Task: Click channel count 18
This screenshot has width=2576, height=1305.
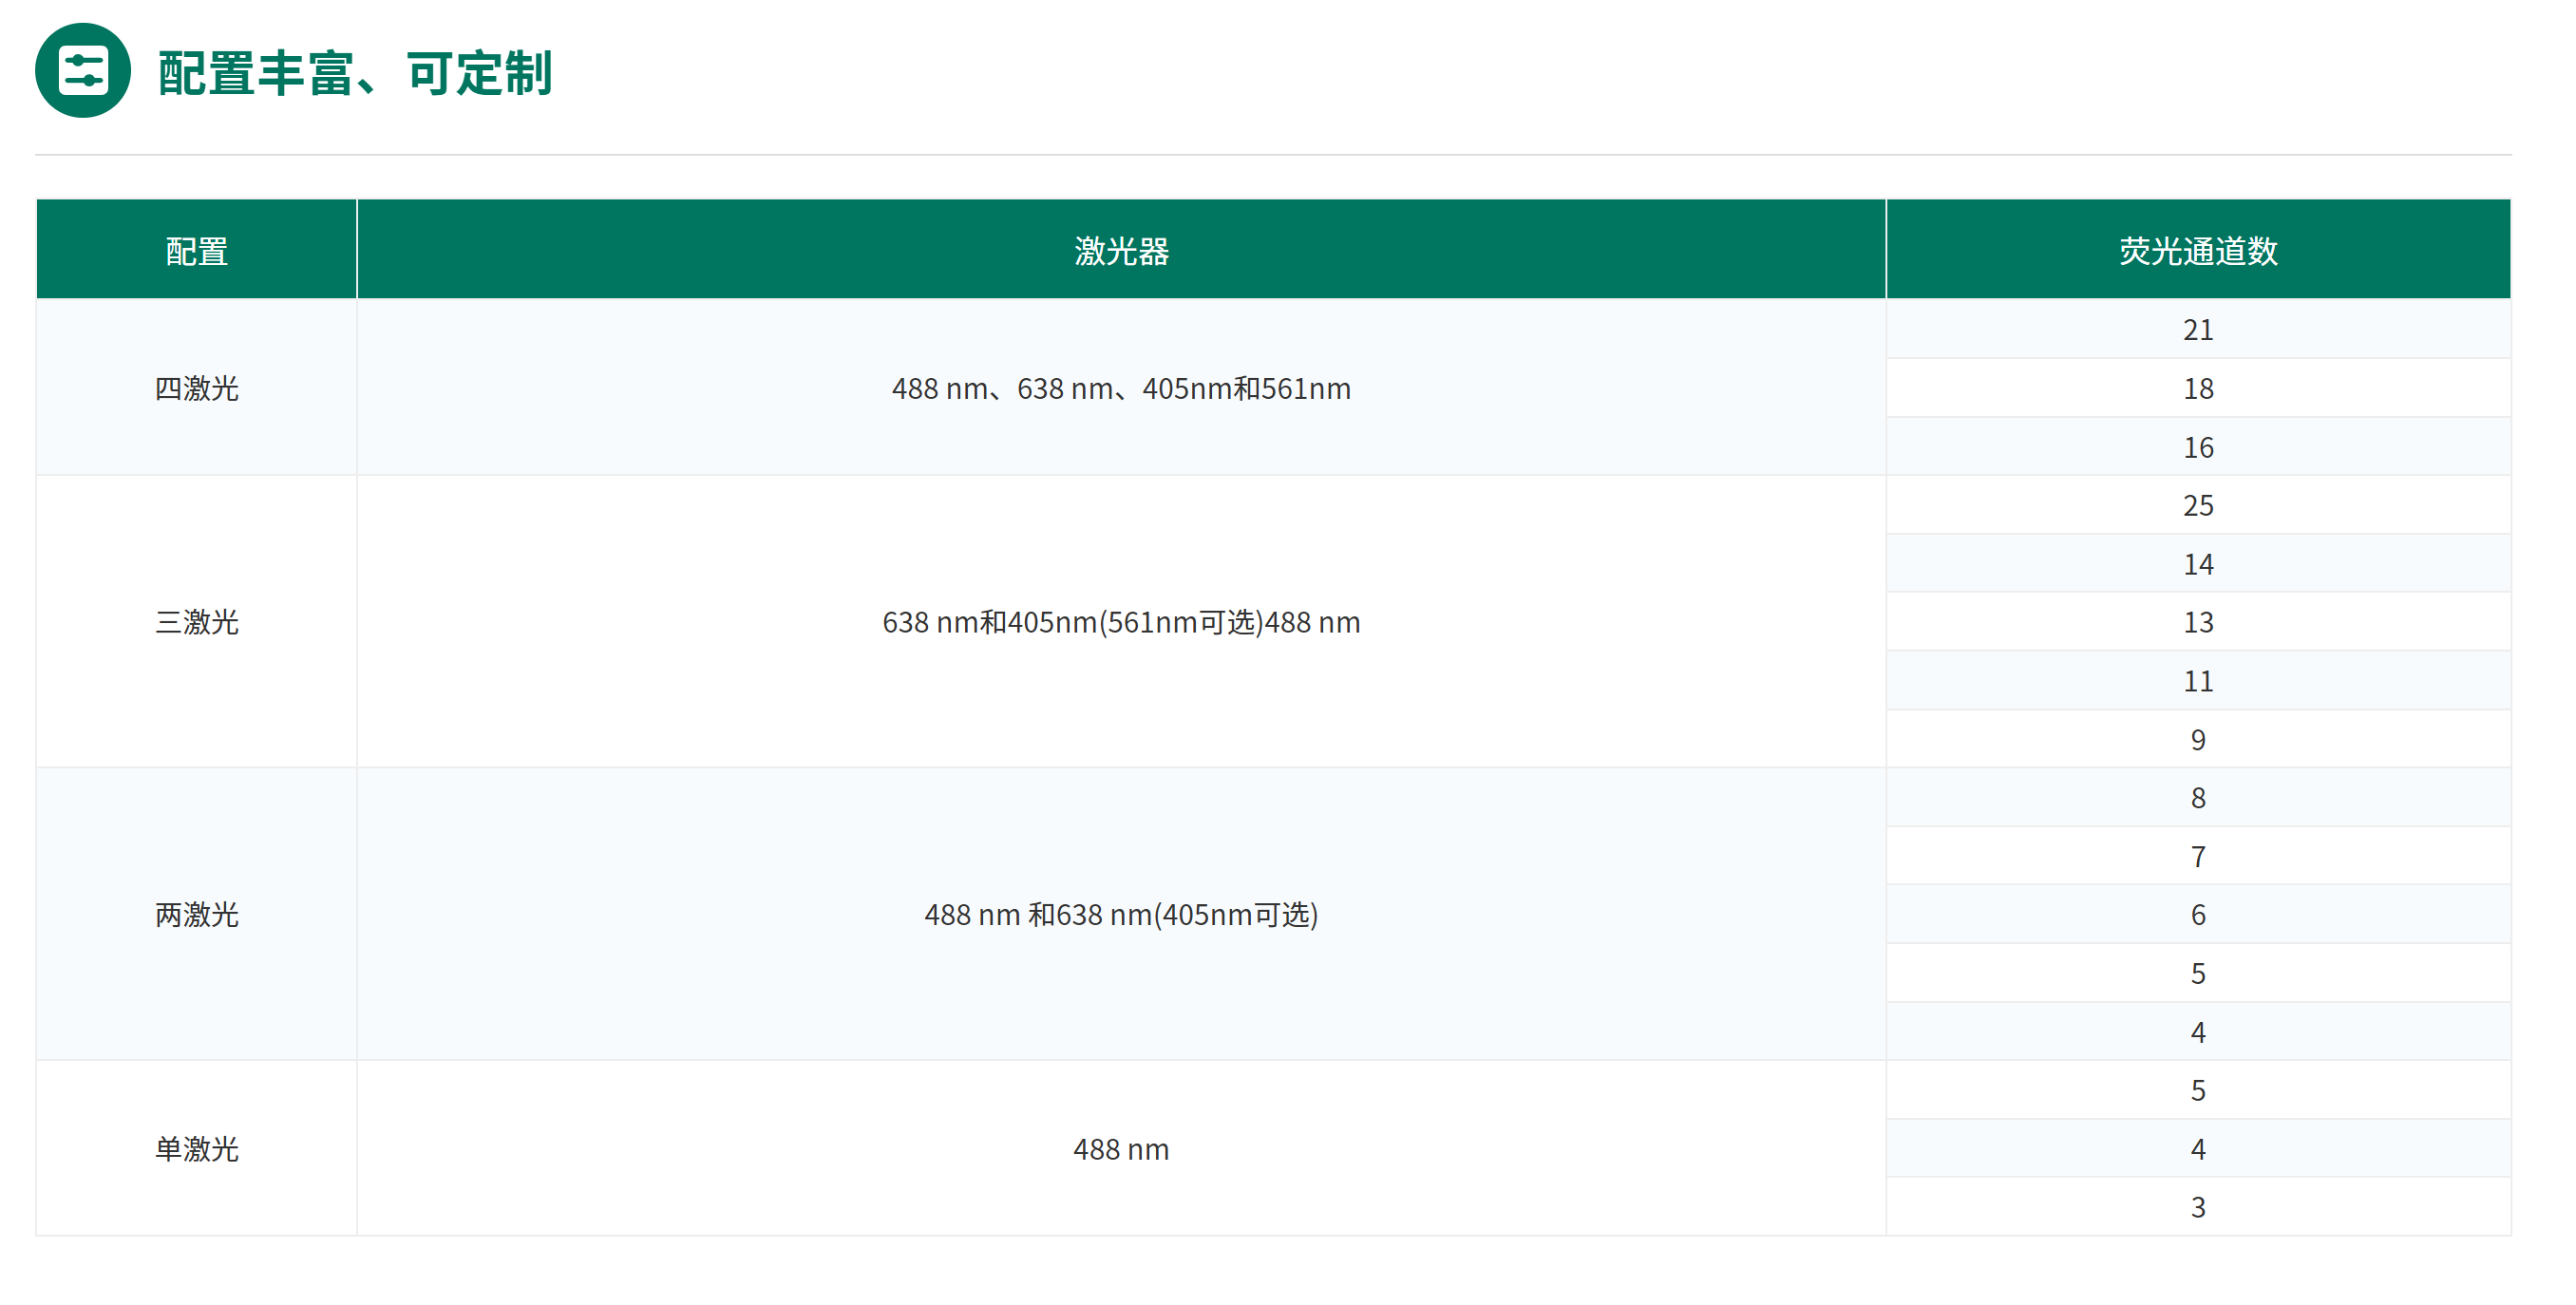Action: pos(2197,388)
